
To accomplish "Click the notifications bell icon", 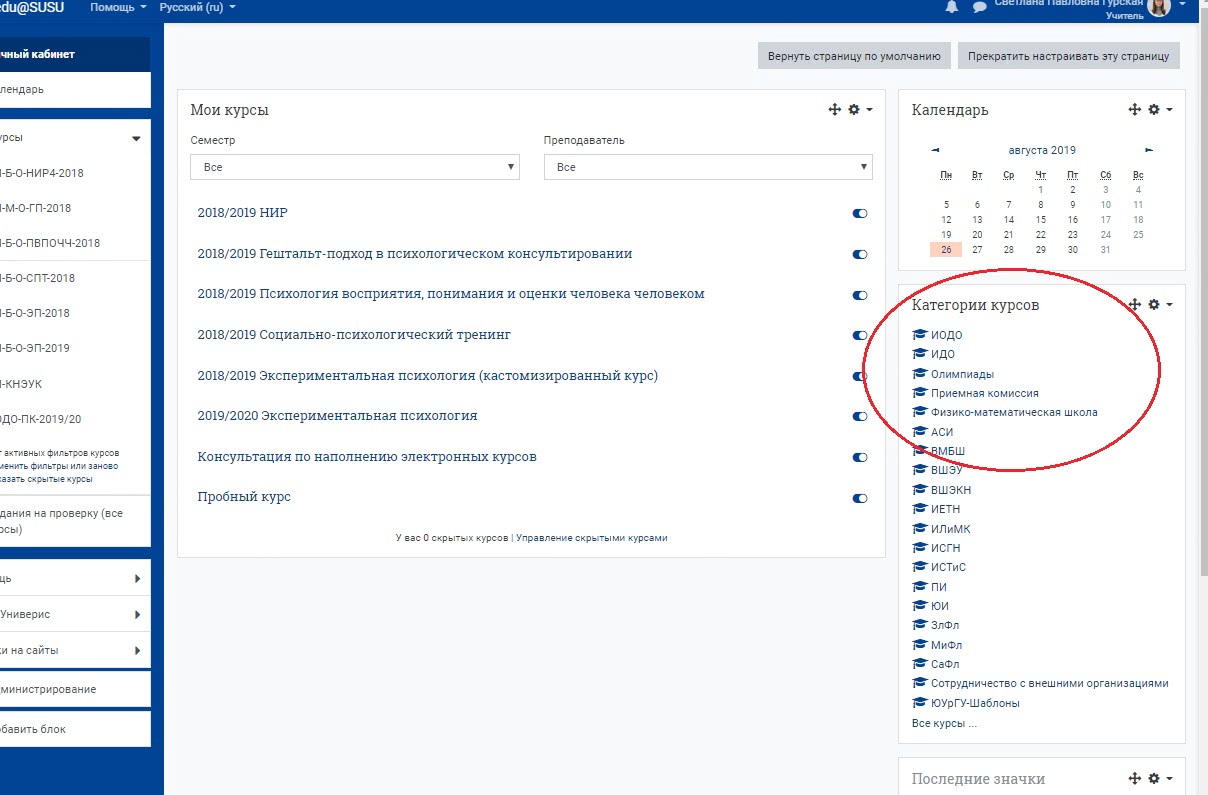I will [951, 8].
